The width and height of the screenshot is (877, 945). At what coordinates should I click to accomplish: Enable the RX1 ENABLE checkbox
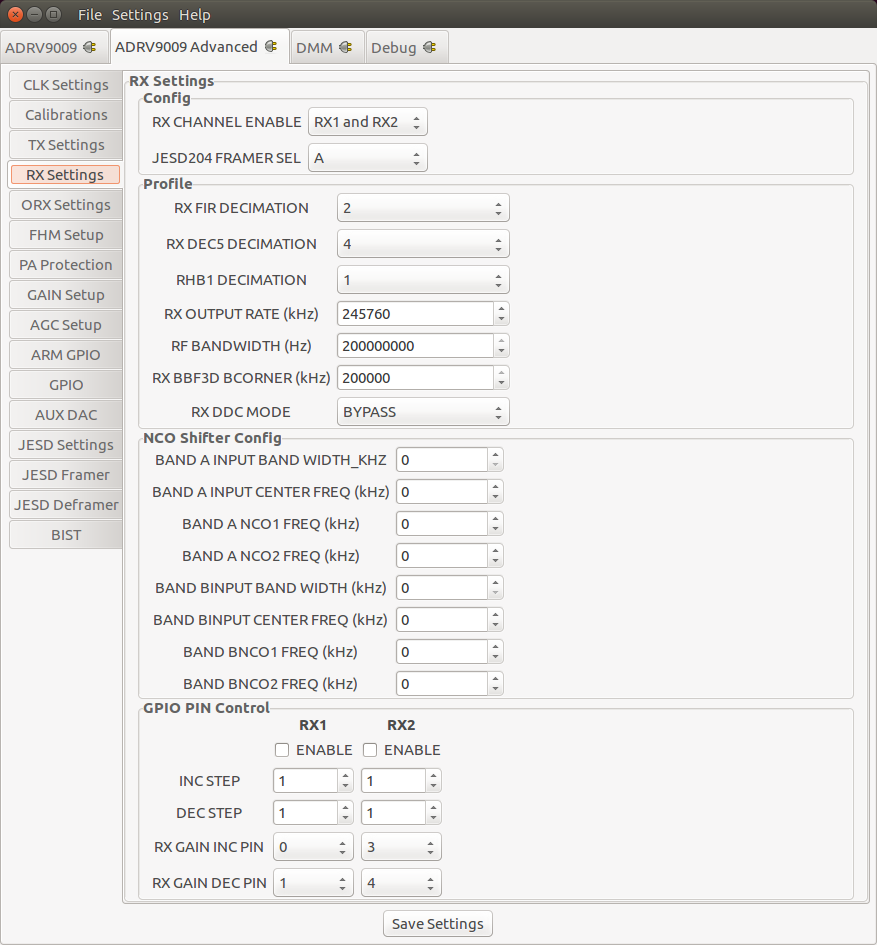point(283,750)
